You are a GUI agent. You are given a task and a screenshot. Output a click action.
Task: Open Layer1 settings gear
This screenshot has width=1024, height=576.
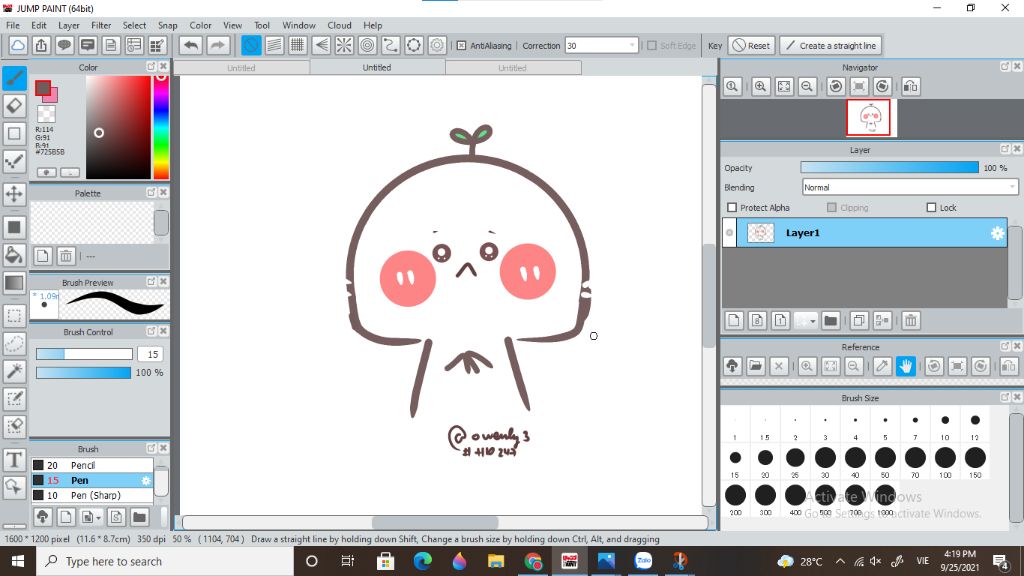[996, 233]
